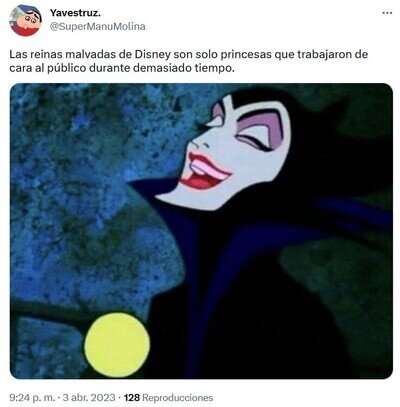Image resolution: width=400 pixels, height=407 pixels.
Task: Click Maleficent's pointed nose in the image
Action: click(x=197, y=142)
